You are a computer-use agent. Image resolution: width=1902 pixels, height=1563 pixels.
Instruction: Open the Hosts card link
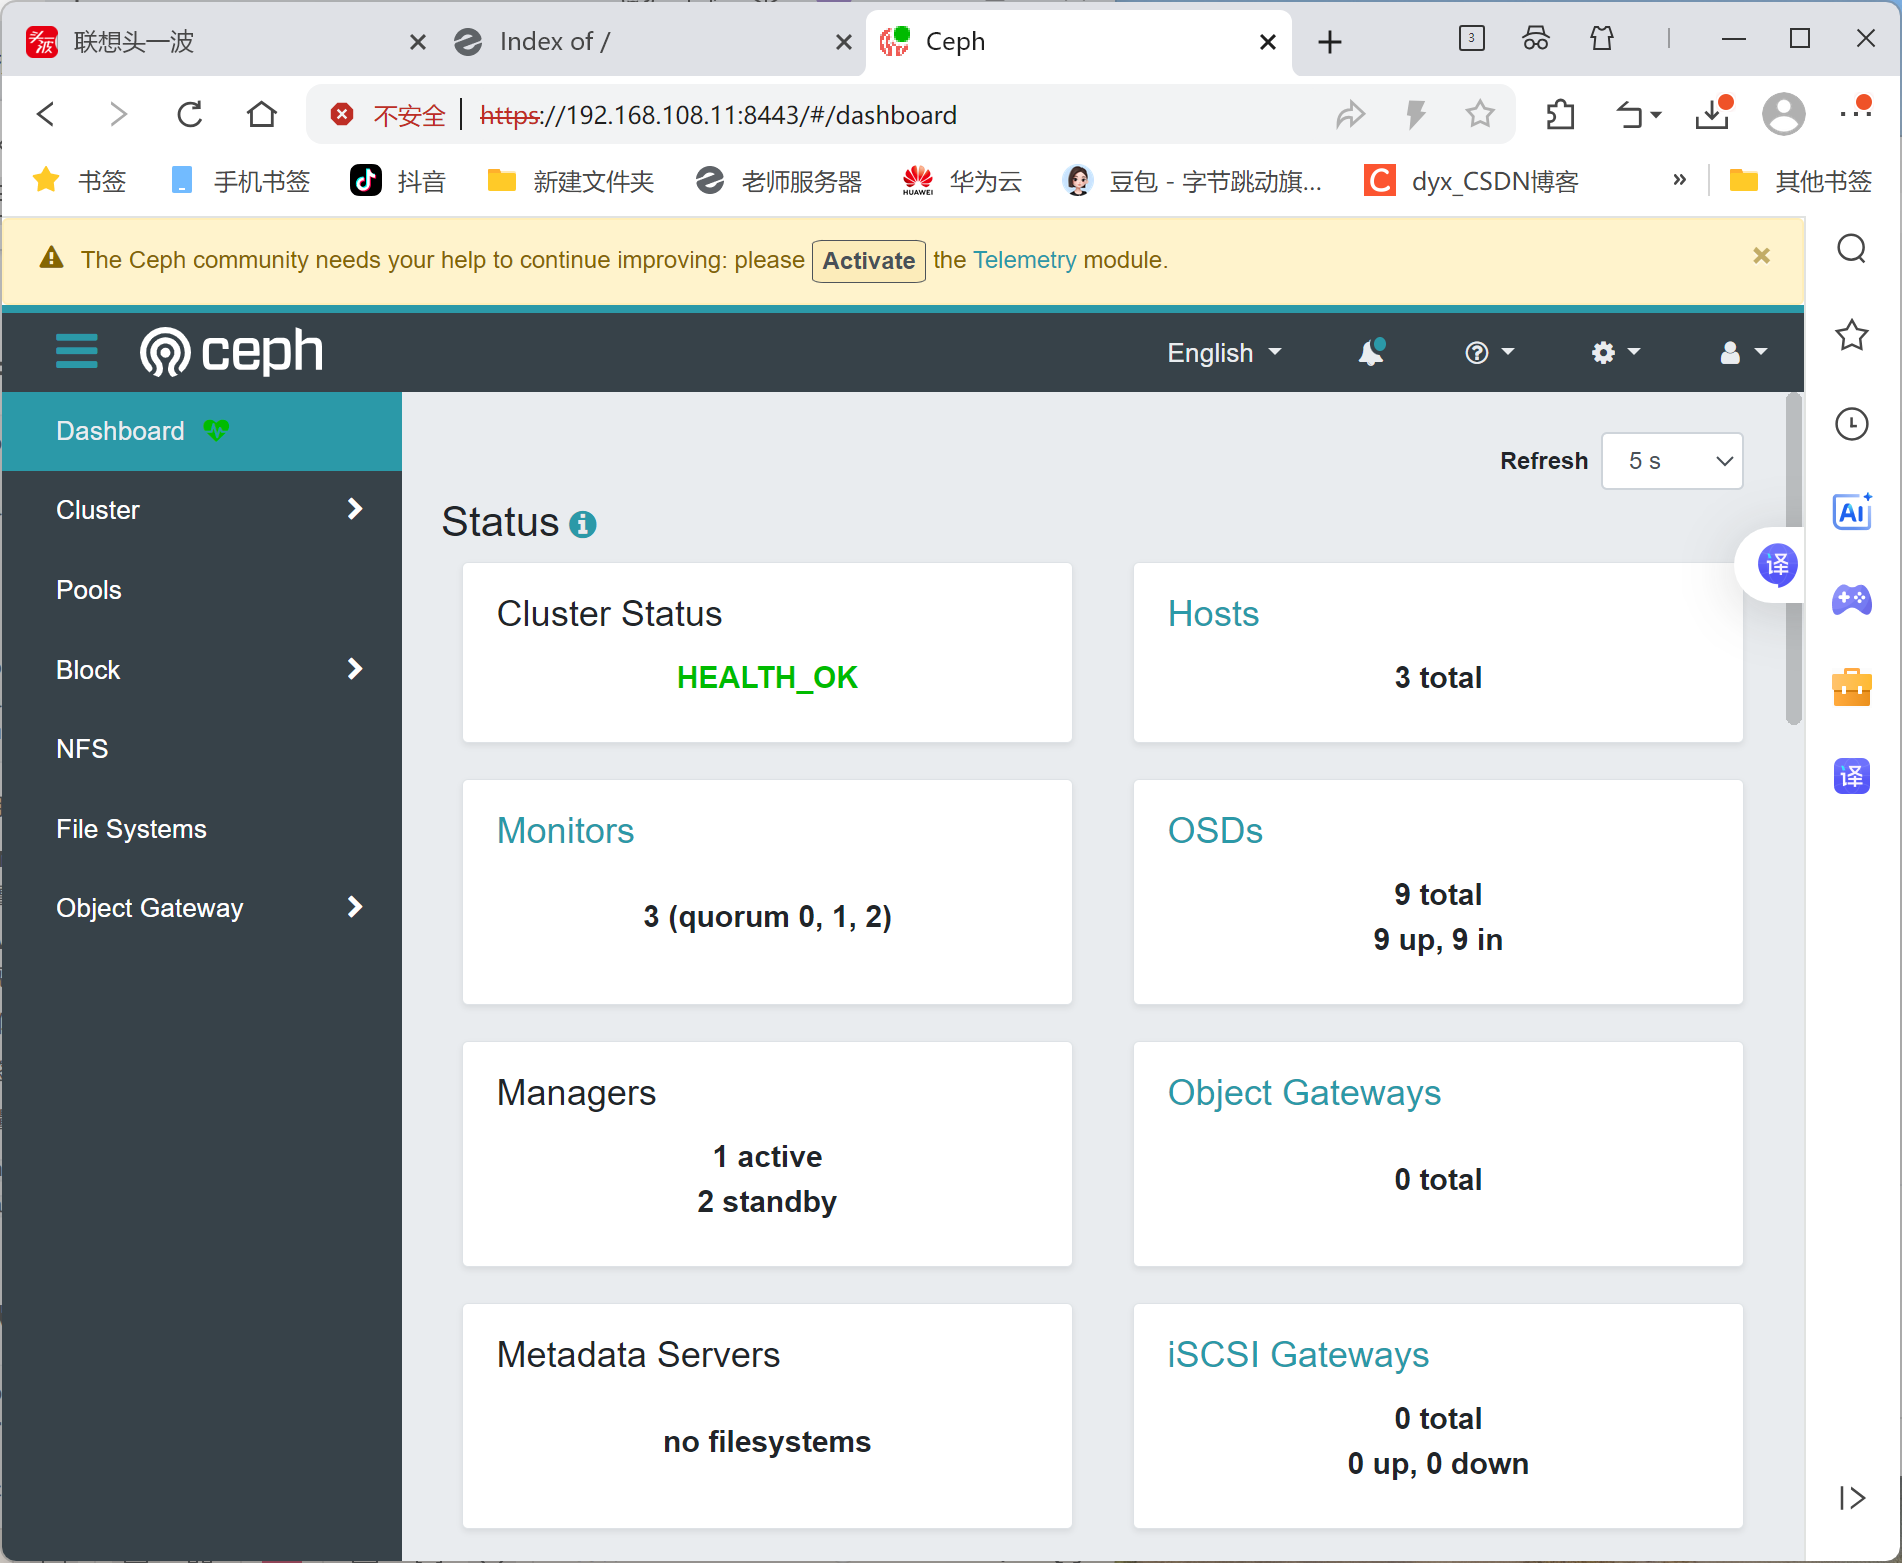[x=1213, y=614]
